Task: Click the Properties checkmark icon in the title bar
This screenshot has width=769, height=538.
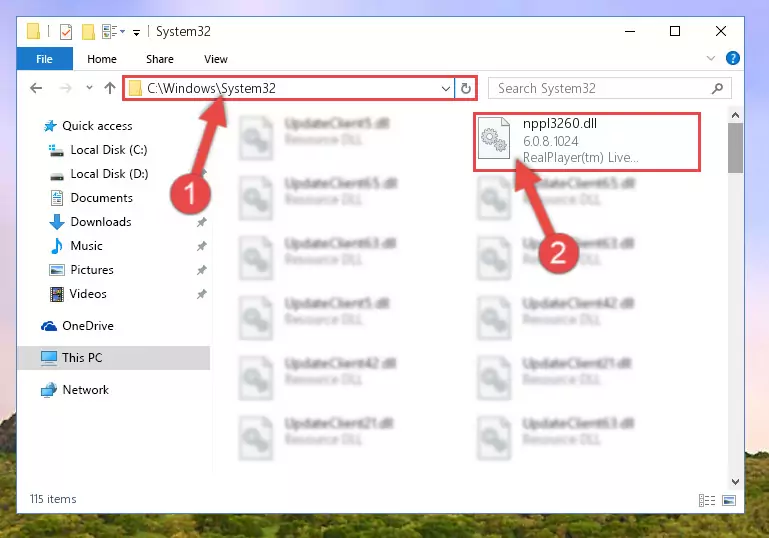Action: 66,32
